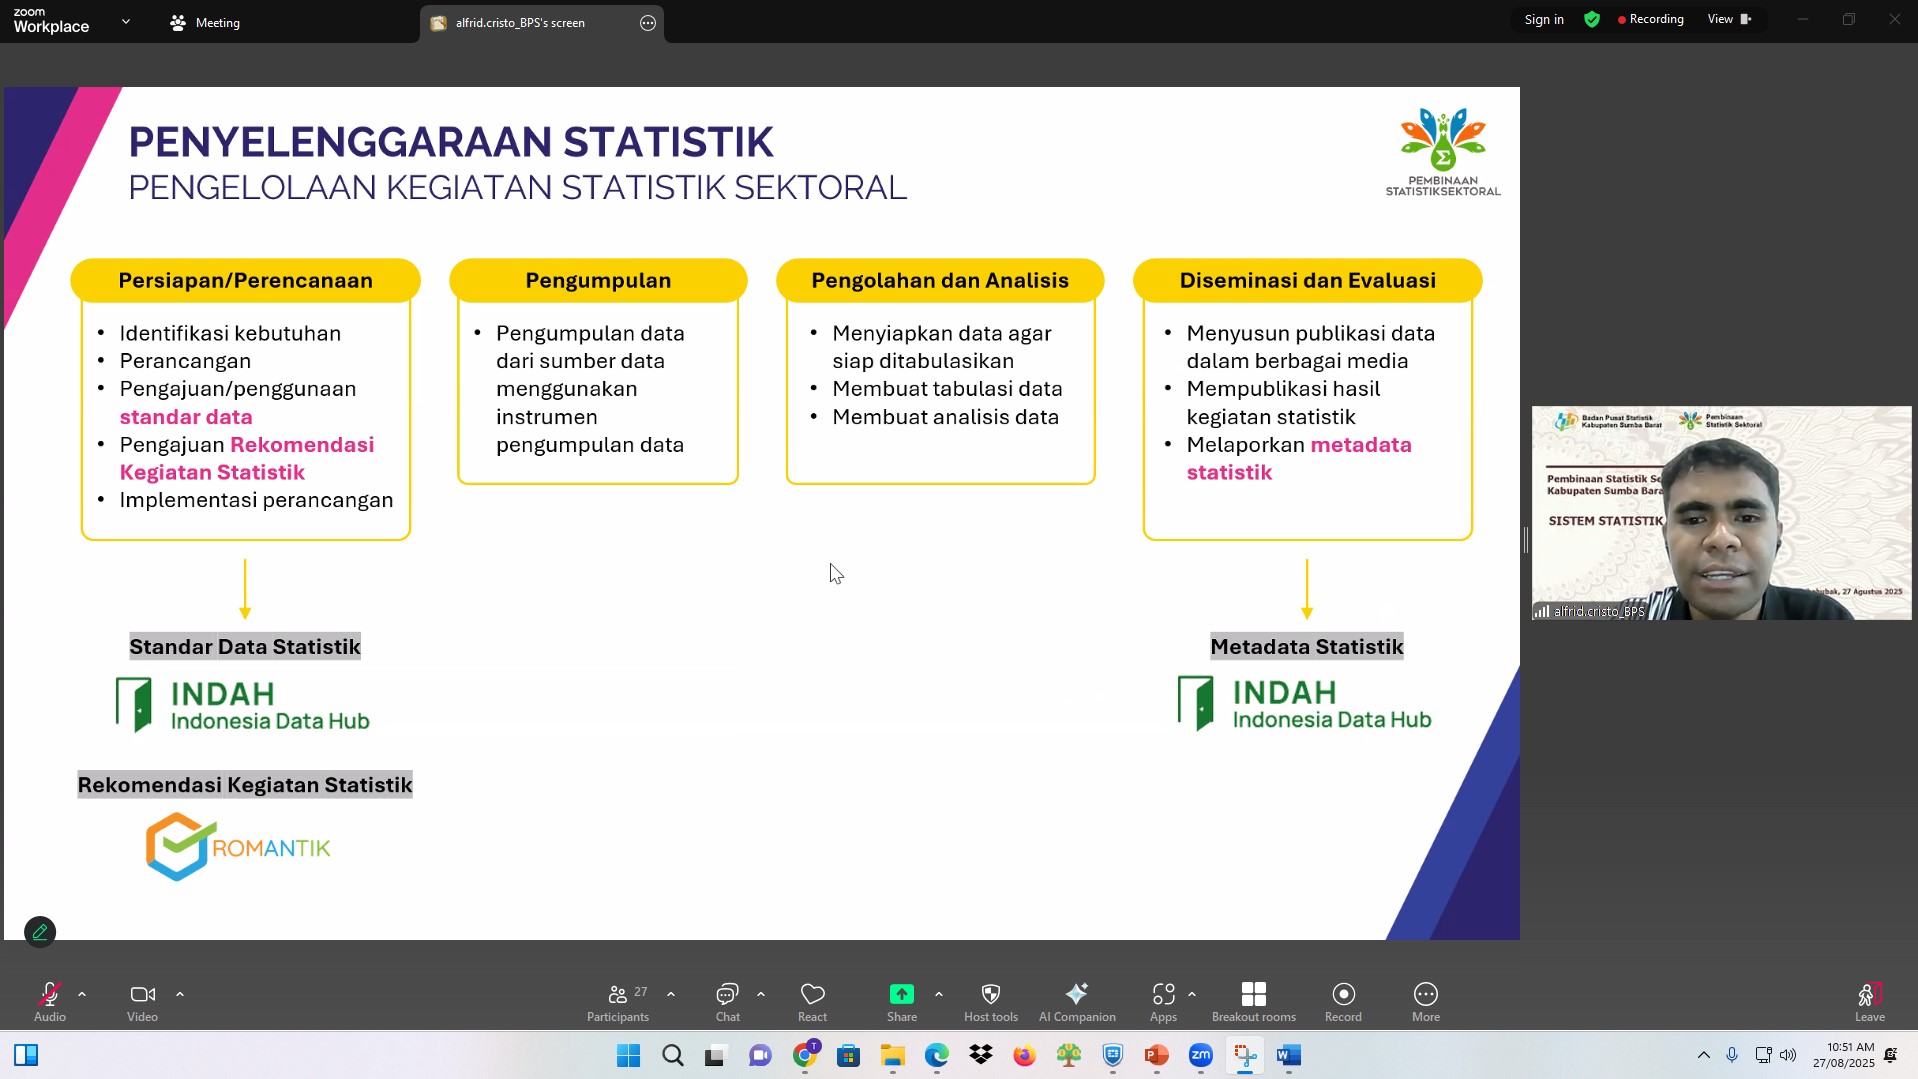Viewport: 1918px width, 1079px height.
Task: Select the alfrid.cristo_BPS's screen tab
Action: coord(520,23)
